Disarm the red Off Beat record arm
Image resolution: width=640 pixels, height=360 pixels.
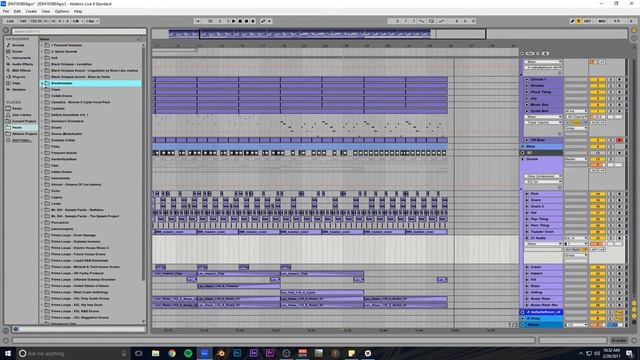(620, 140)
